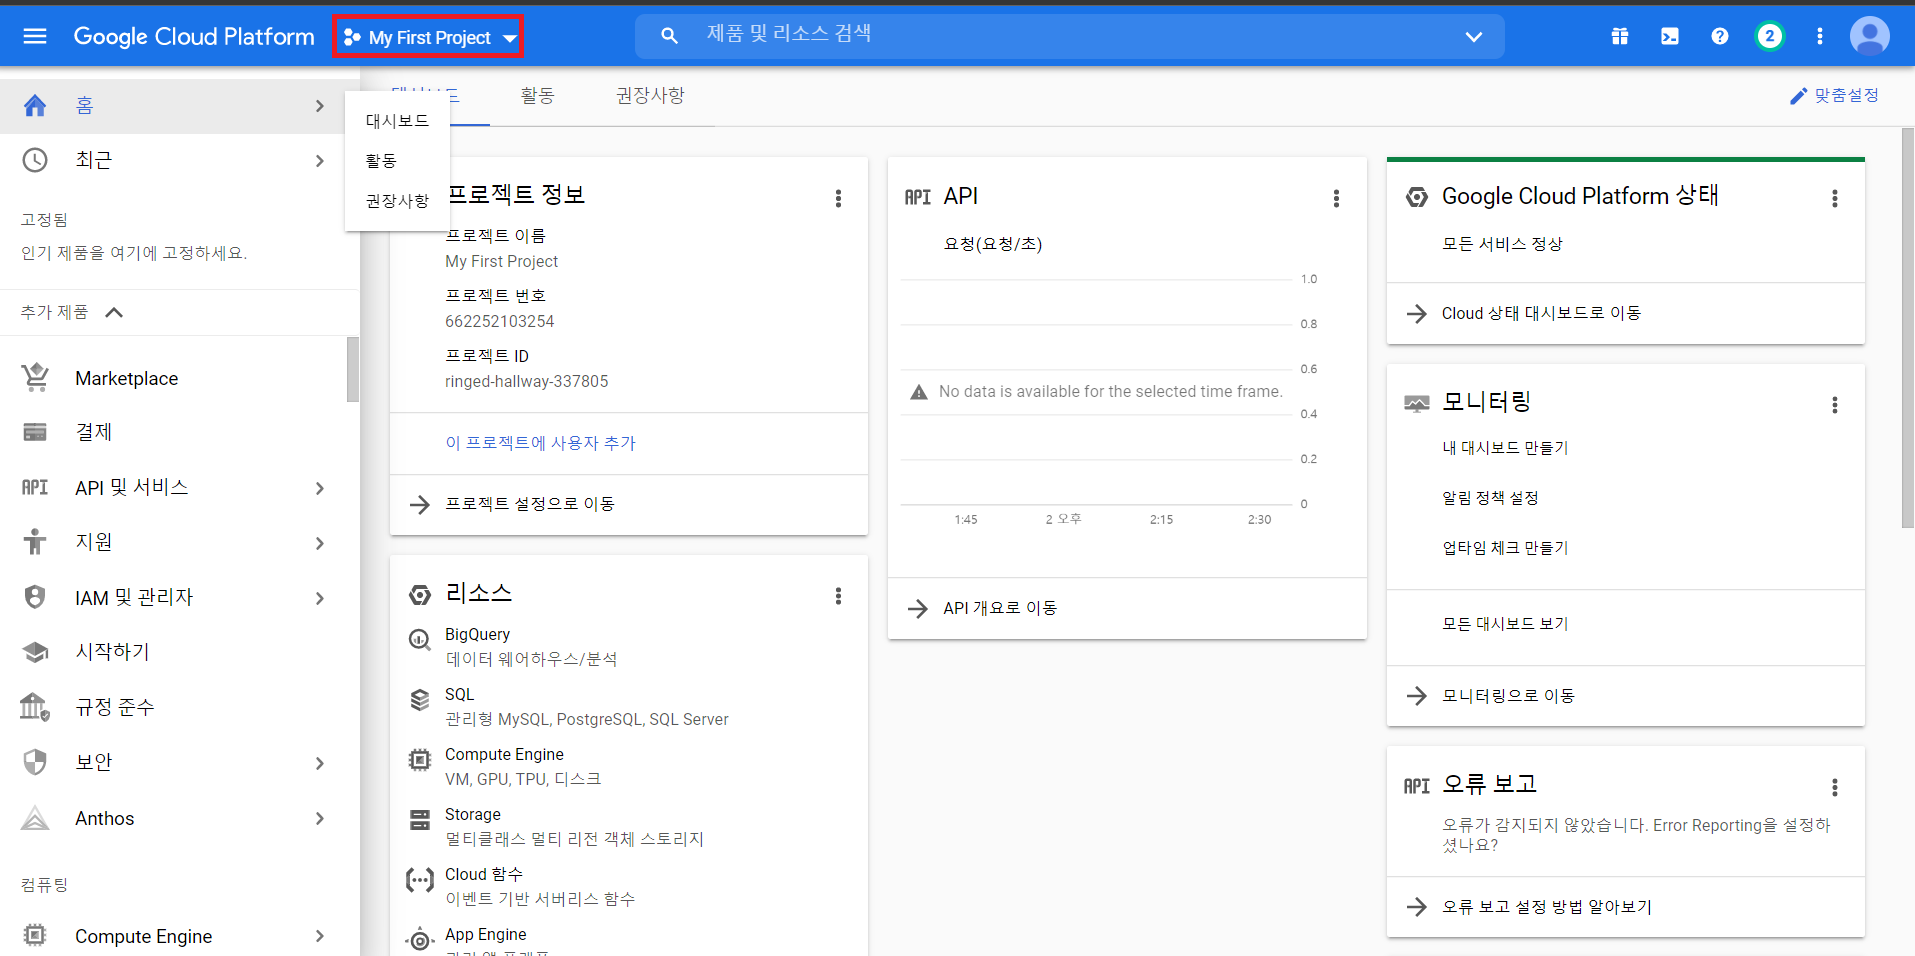
Task: Click the Anthos triangle icon
Action: (x=35, y=818)
